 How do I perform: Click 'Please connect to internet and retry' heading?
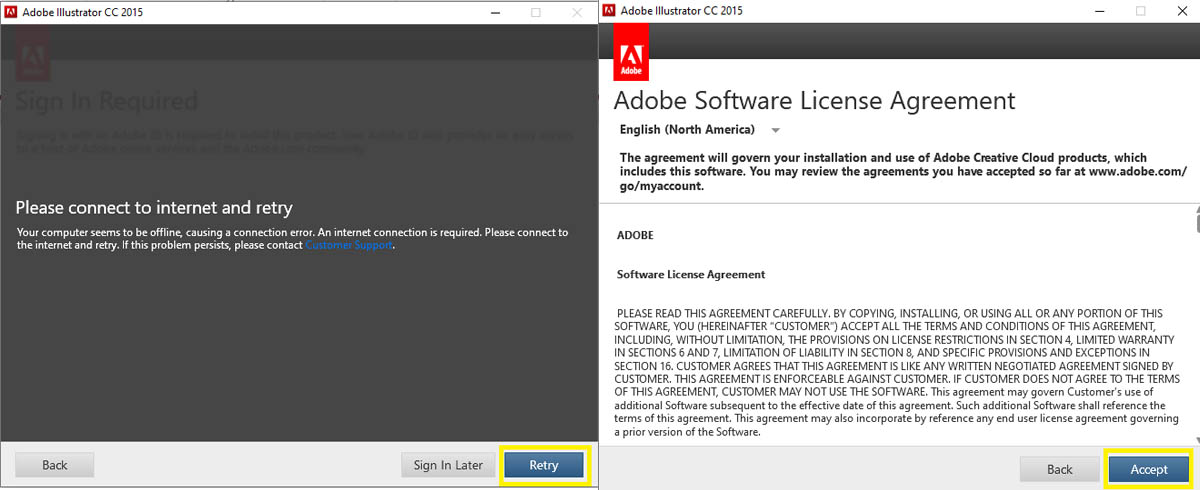tap(154, 208)
